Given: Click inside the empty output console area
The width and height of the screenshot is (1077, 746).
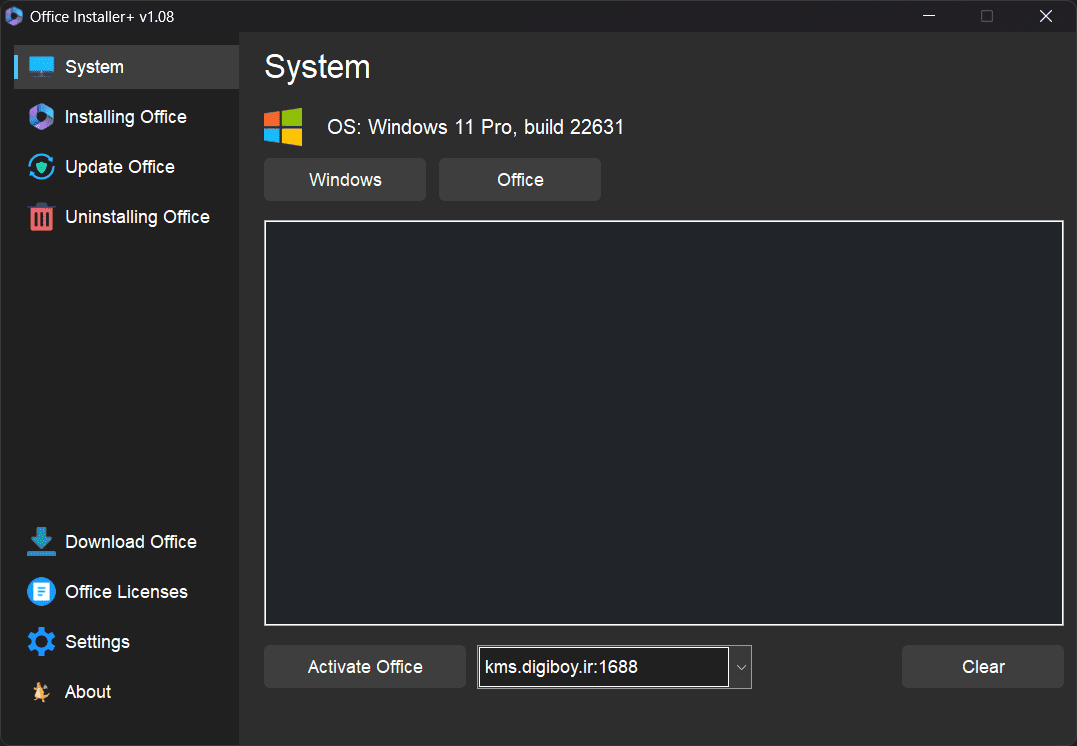Looking at the screenshot, I should [664, 422].
